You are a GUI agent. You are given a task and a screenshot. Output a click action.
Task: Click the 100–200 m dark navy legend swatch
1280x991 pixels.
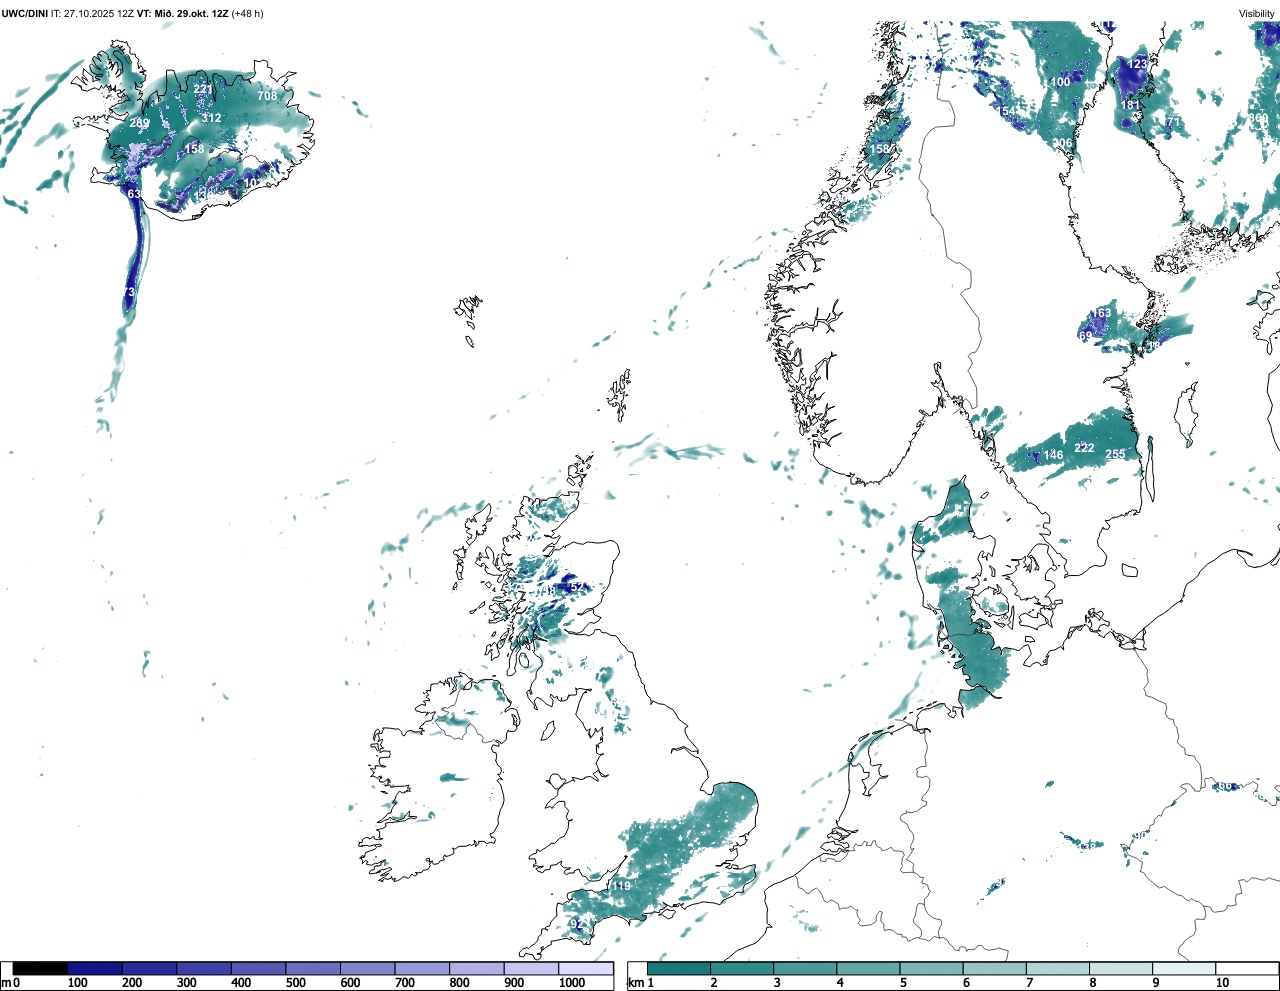tap(95, 968)
